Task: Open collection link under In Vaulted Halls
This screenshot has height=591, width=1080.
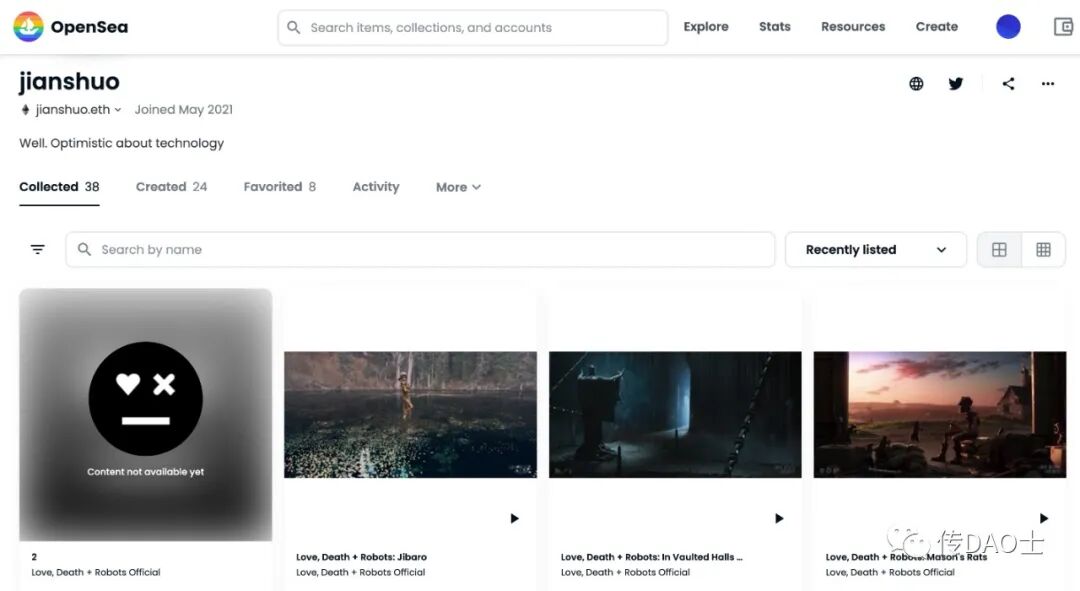Action: click(625, 572)
